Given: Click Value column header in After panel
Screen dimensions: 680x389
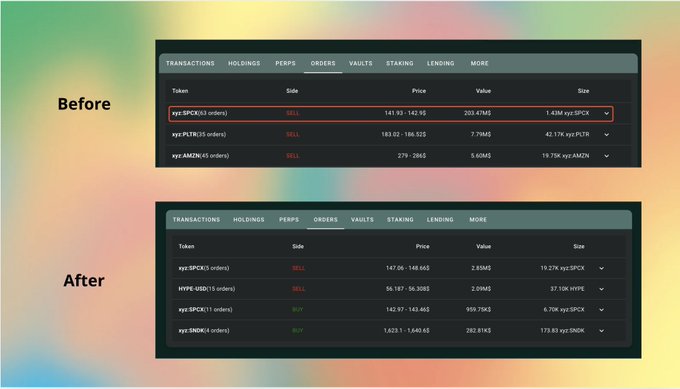Looking at the screenshot, I should [484, 246].
